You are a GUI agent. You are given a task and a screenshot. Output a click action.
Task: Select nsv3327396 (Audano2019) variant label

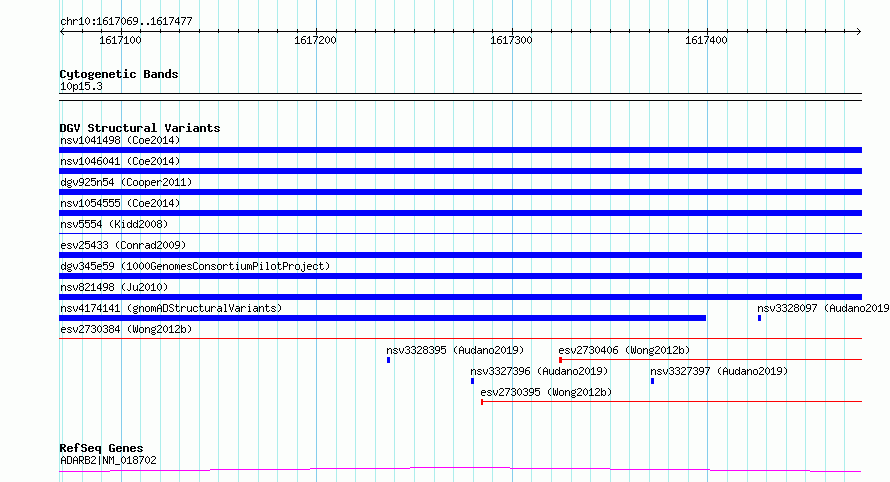coord(539,371)
